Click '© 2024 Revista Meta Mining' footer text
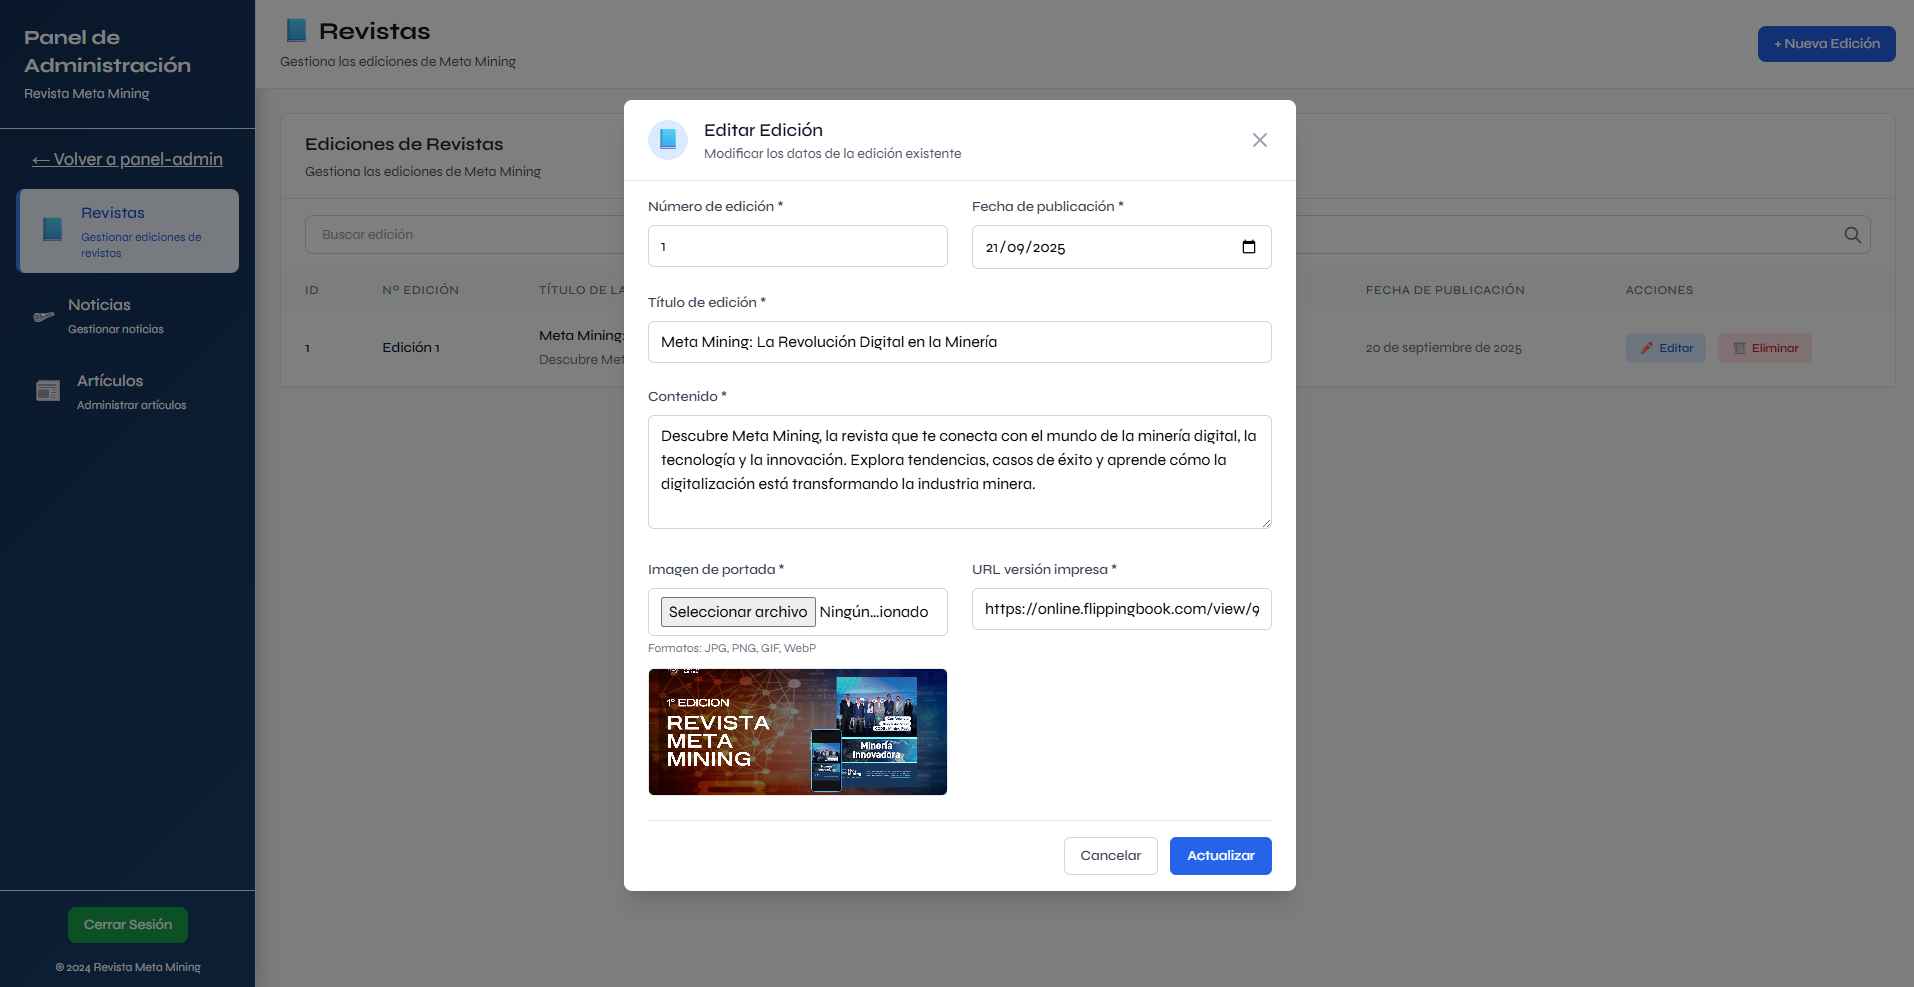The width and height of the screenshot is (1914, 987). click(x=128, y=967)
